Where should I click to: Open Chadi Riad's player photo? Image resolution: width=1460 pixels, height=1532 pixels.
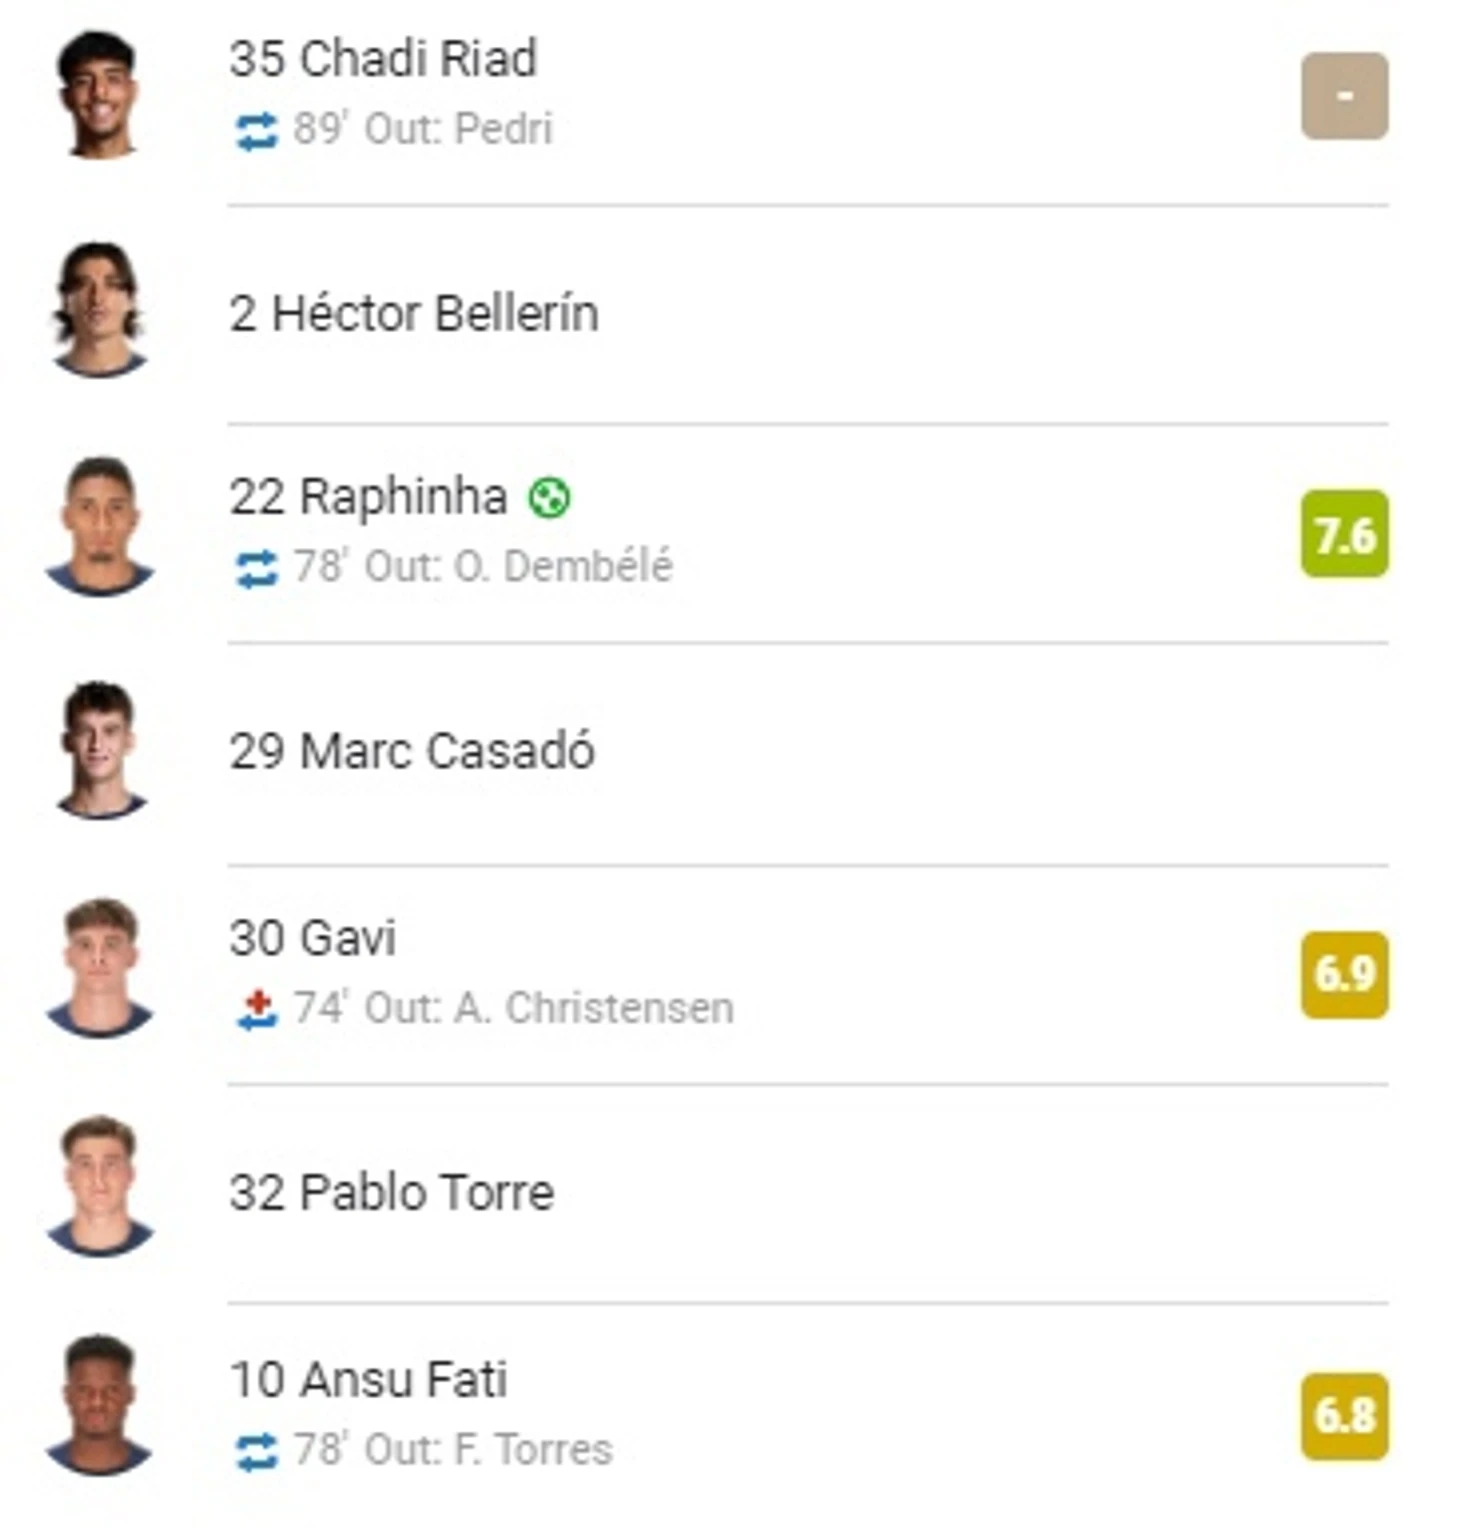(x=98, y=95)
